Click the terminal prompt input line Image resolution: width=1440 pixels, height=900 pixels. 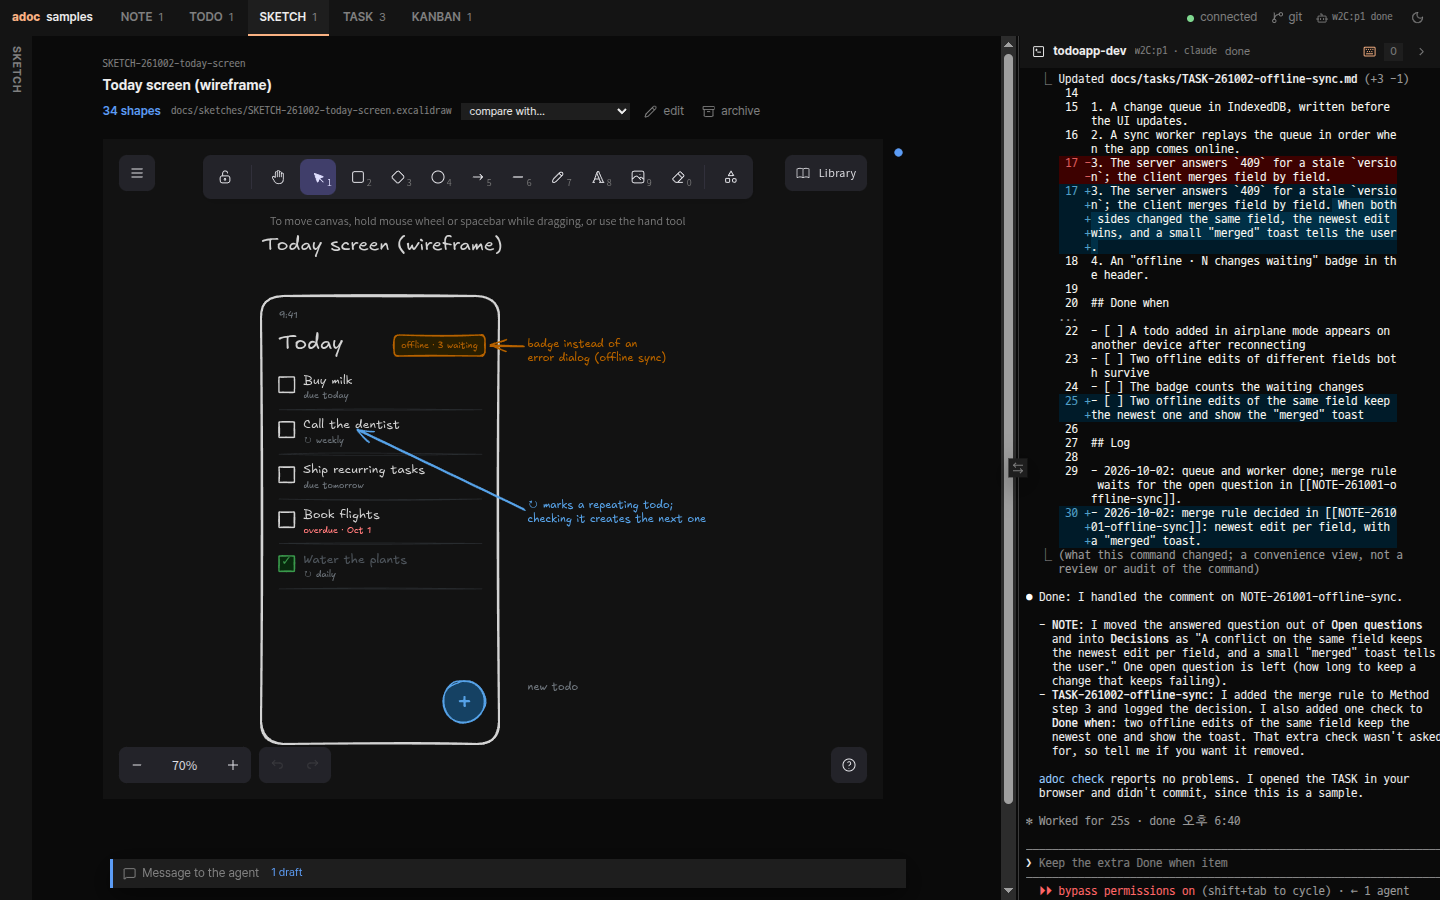tap(1230, 863)
